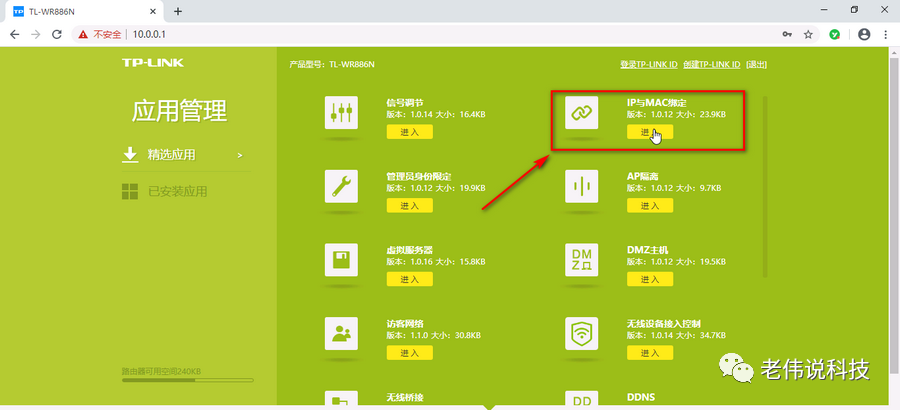
Task: Open the saved password key icon
Action: [787, 34]
